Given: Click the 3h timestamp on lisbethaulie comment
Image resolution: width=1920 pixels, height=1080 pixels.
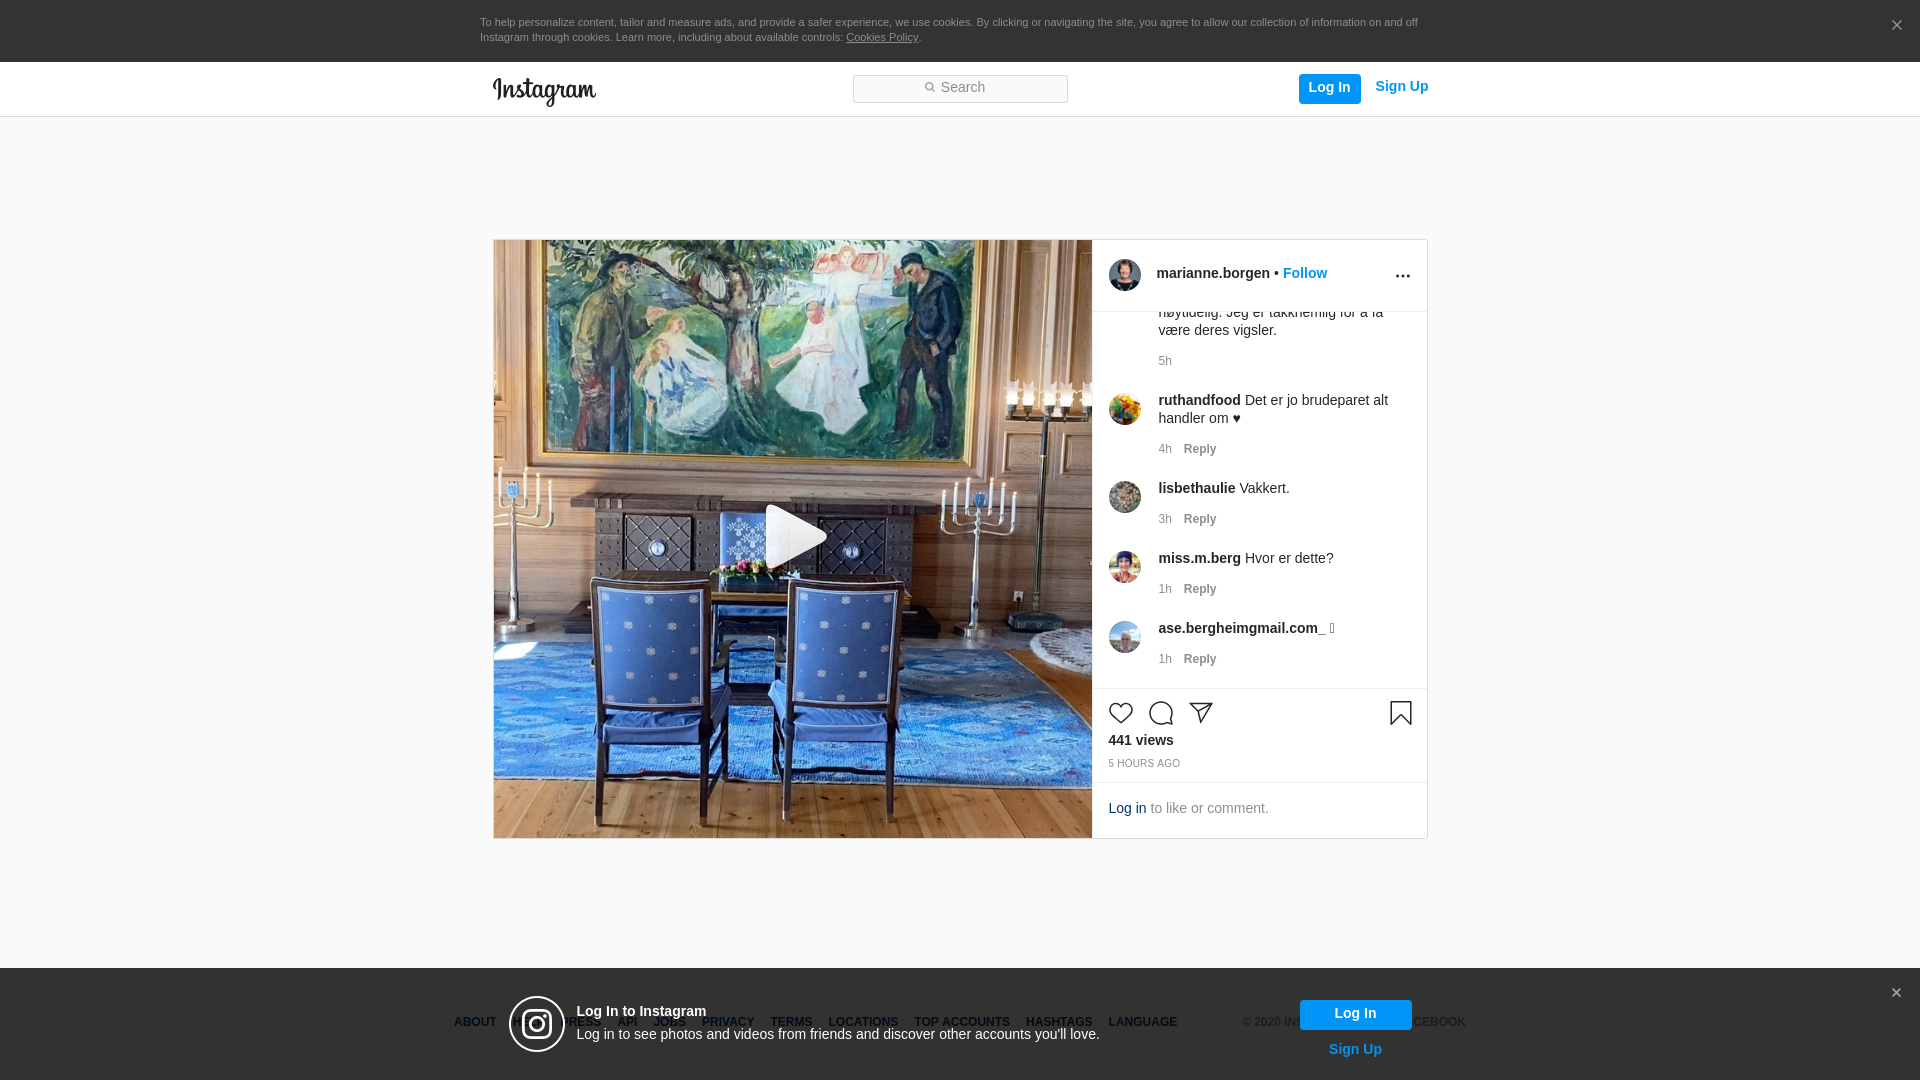Looking at the screenshot, I should (1165, 519).
